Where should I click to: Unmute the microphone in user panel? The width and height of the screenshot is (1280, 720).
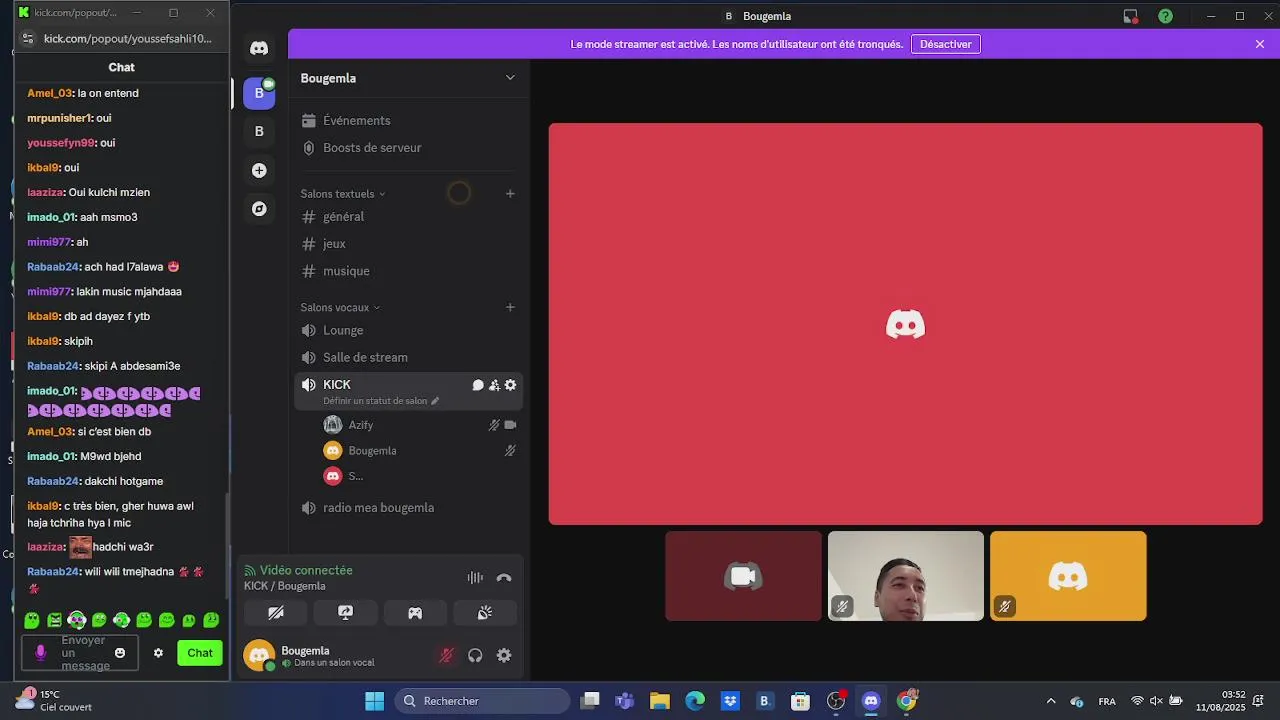tap(446, 655)
